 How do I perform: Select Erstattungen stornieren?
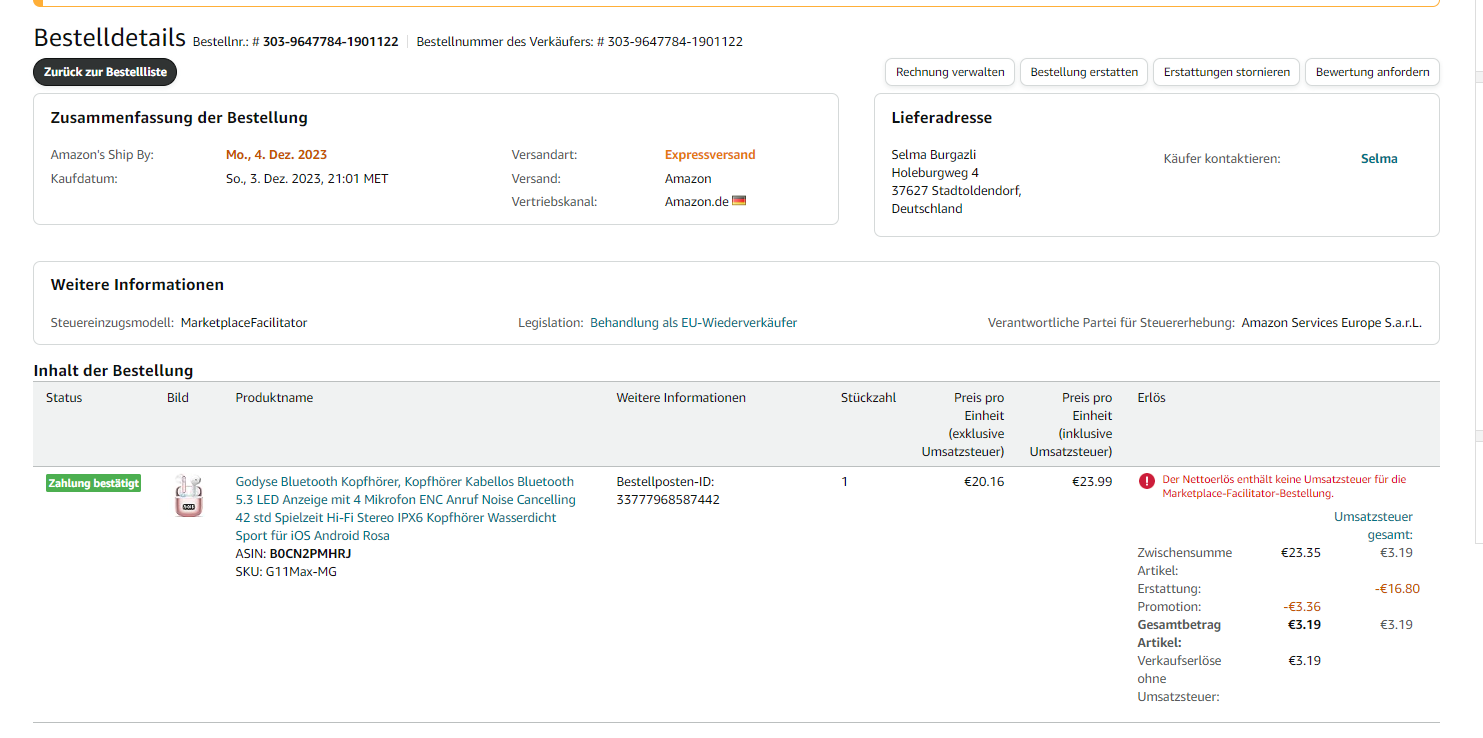pos(1227,72)
